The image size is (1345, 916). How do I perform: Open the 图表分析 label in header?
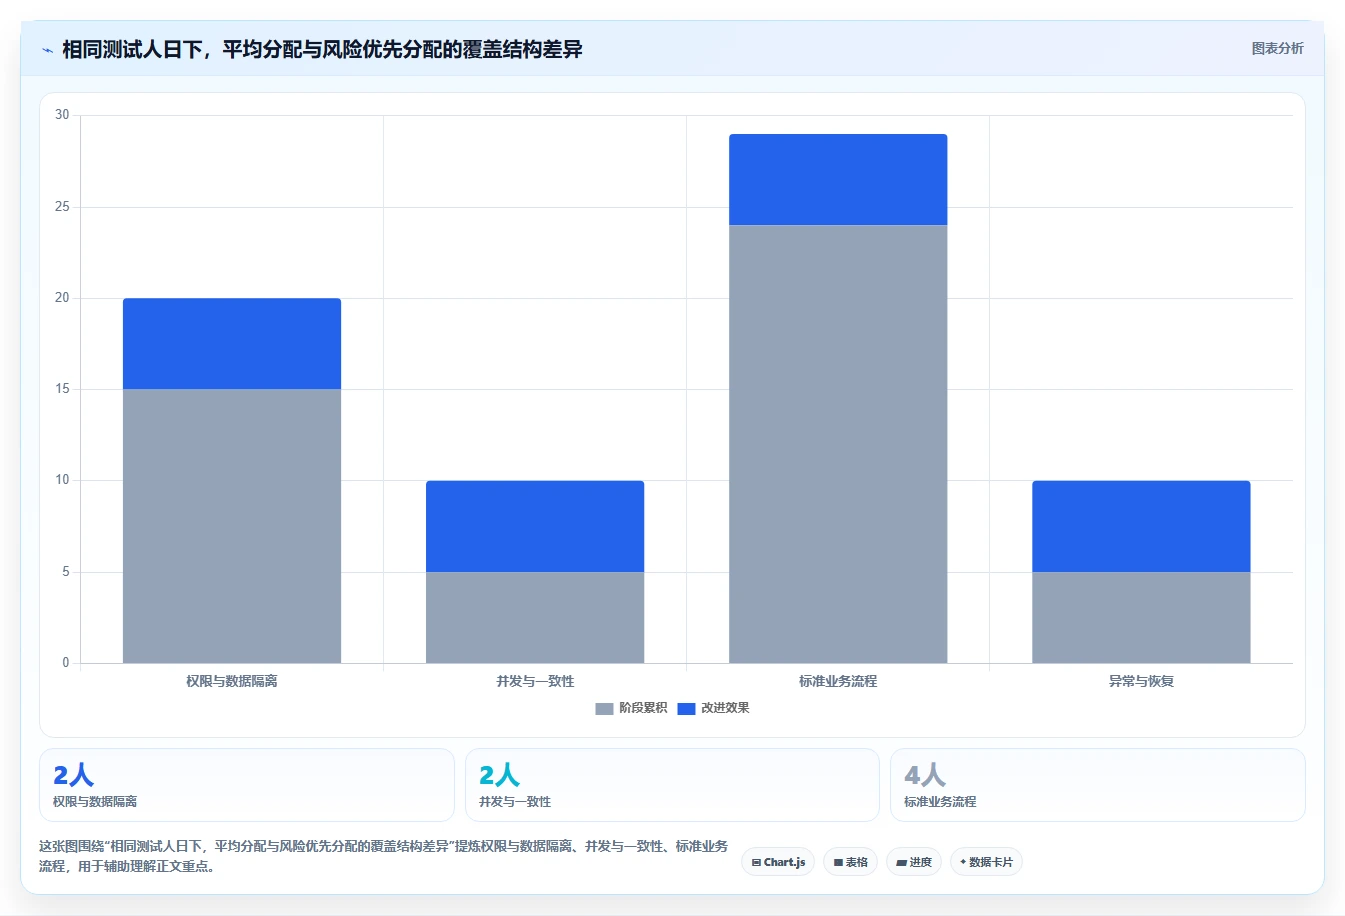click(1277, 48)
